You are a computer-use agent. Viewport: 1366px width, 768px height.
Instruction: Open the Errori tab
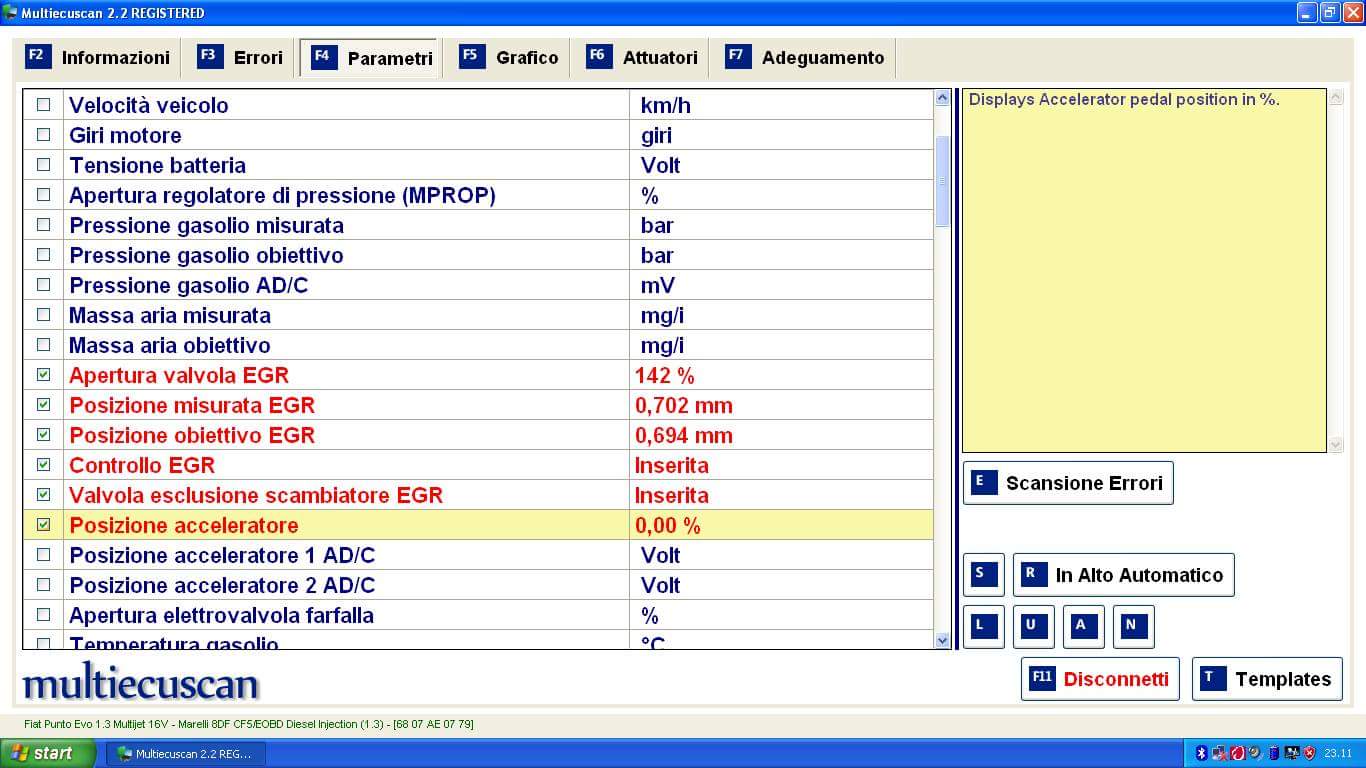240,58
